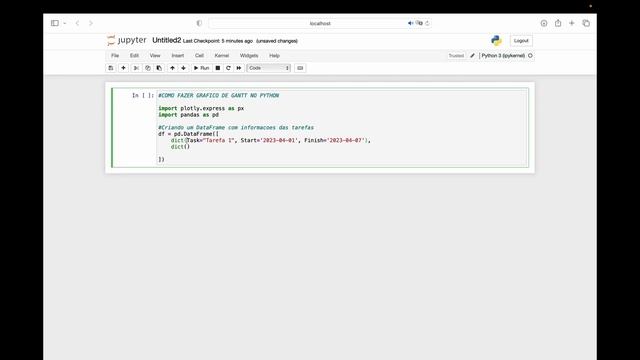Open the Safari share button
Viewport: 640px width, 360px height.
558,23
